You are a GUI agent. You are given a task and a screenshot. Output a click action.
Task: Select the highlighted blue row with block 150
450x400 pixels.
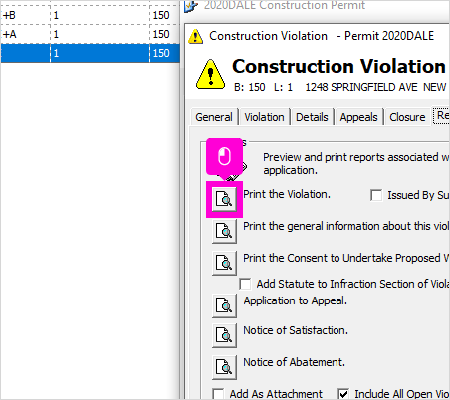pos(90,53)
